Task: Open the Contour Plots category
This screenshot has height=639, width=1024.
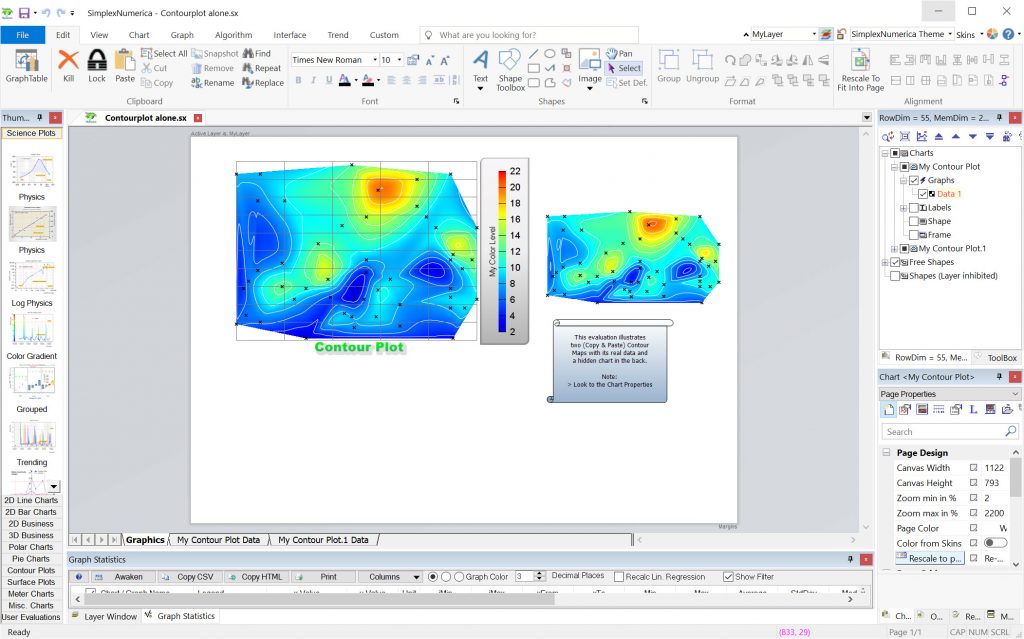Action: (31, 570)
